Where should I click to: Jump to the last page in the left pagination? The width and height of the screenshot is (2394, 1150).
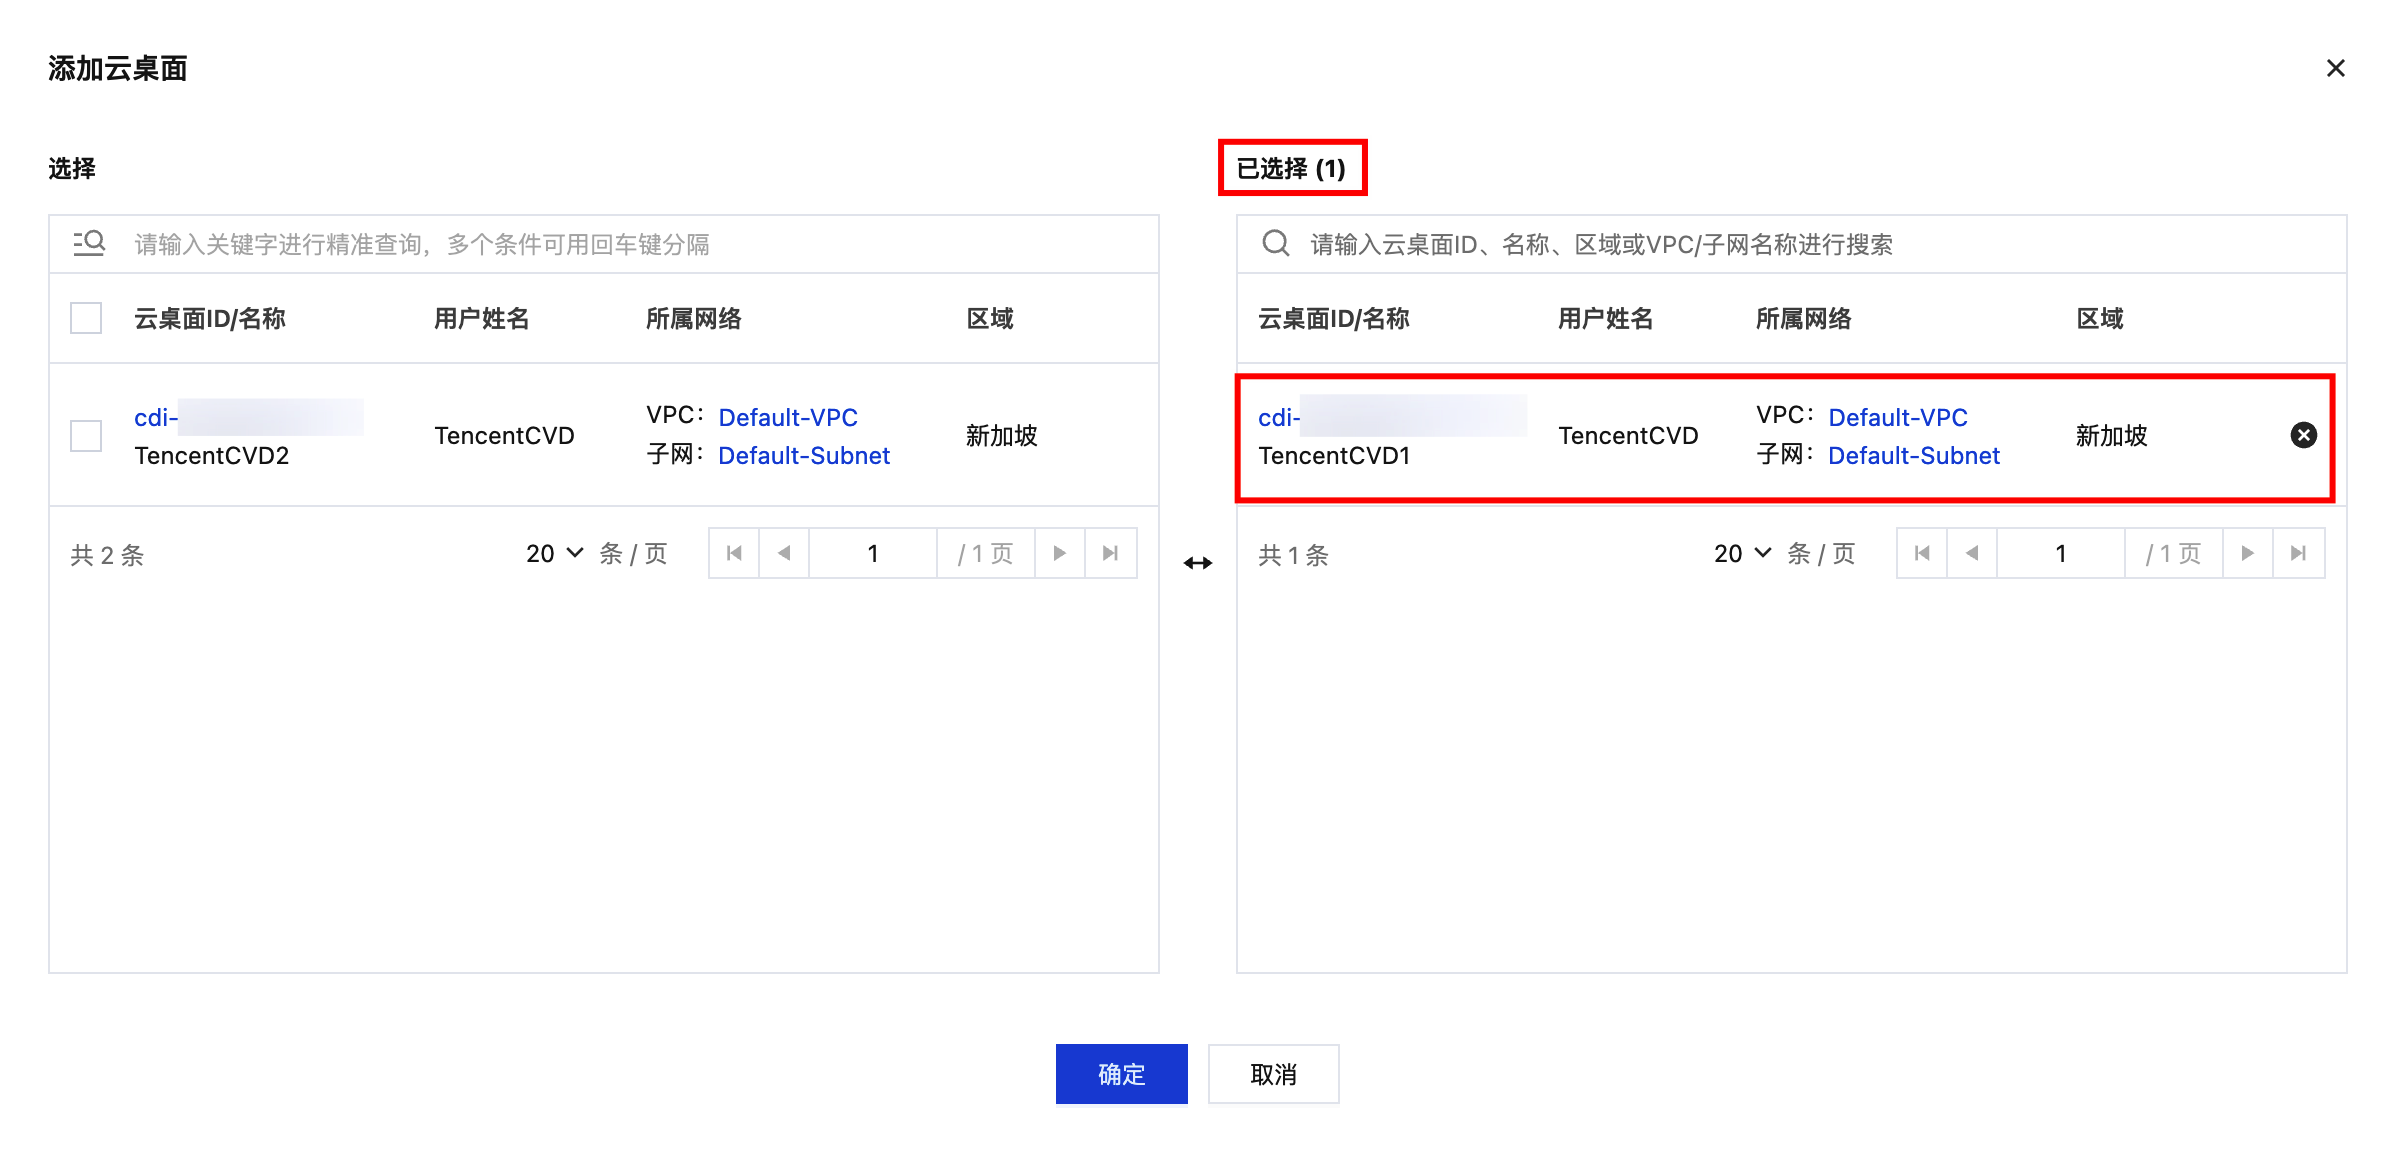click(1110, 553)
